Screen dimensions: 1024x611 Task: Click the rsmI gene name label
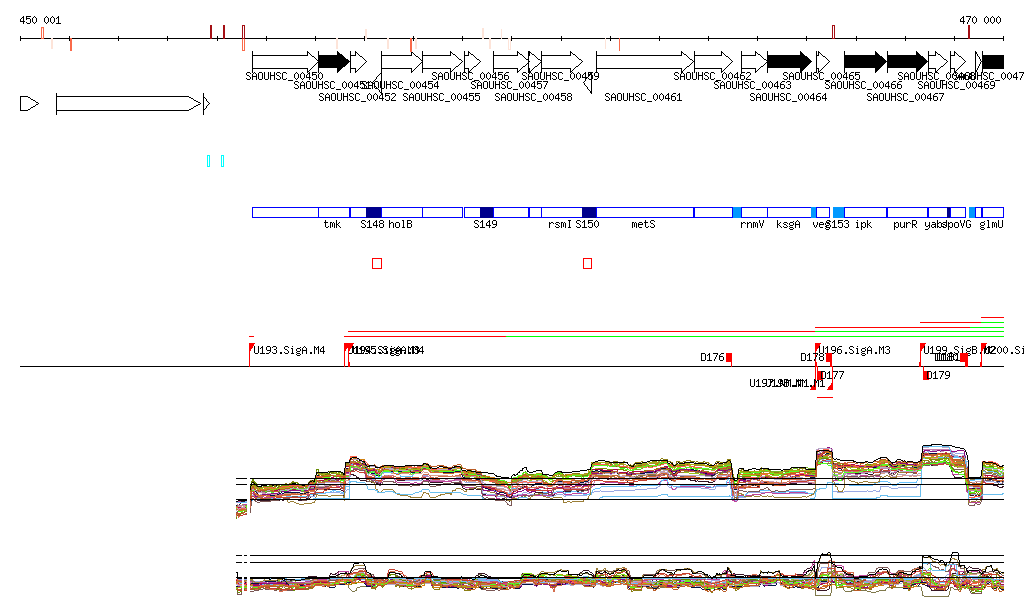(560, 224)
